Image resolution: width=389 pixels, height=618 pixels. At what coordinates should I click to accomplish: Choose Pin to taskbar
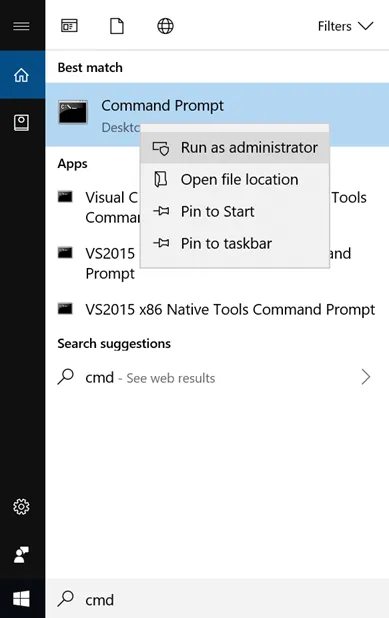pyautogui.click(x=235, y=244)
